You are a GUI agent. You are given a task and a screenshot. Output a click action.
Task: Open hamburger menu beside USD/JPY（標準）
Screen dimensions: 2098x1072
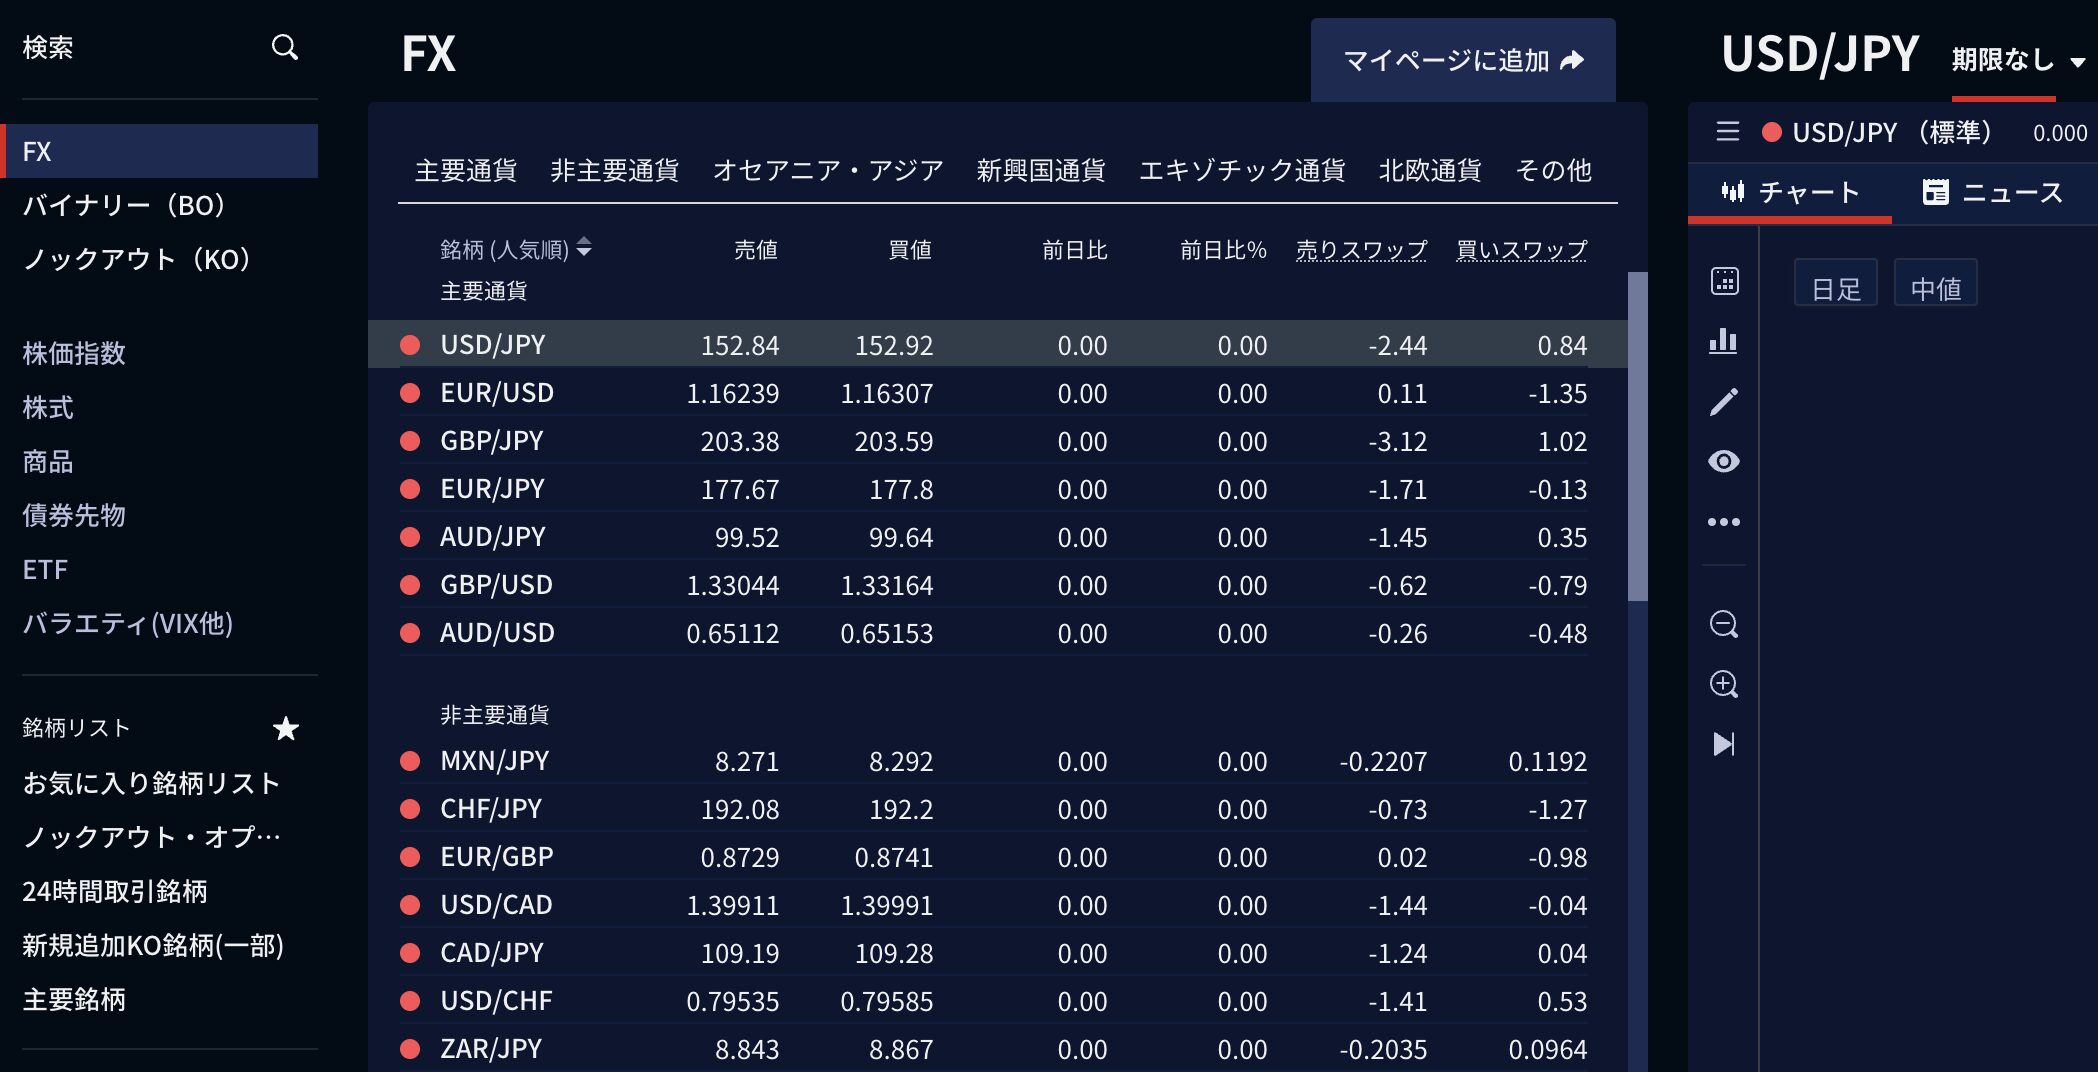coord(1727,132)
